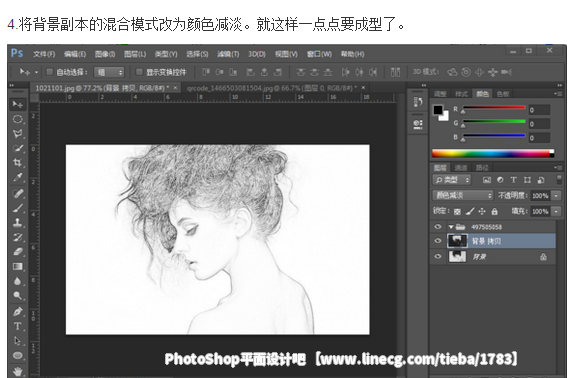The image size is (573, 378).
Task: Open the tool preset picker arrow
Action: (x=36, y=72)
